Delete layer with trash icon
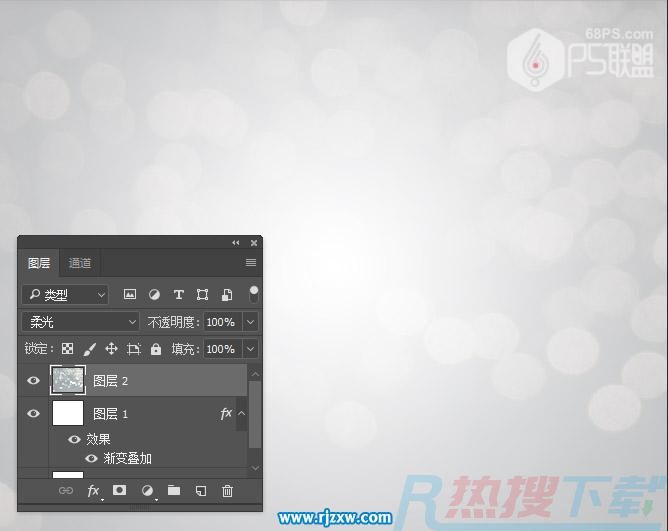 pyautogui.click(x=227, y=491)
